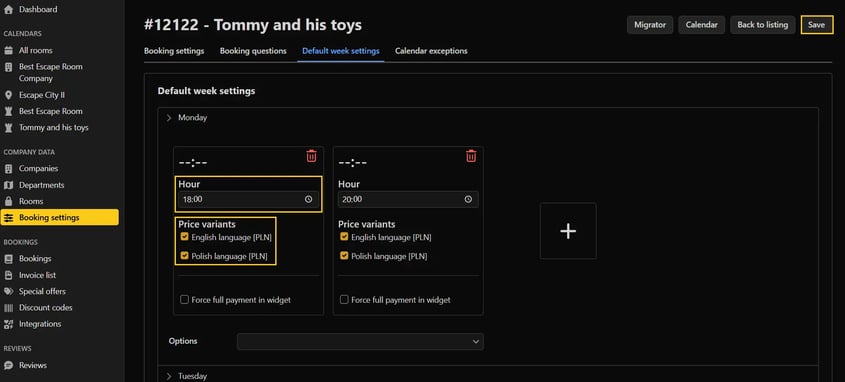Open Special offers page
The image size is (845, 382).
pos(42,291)
